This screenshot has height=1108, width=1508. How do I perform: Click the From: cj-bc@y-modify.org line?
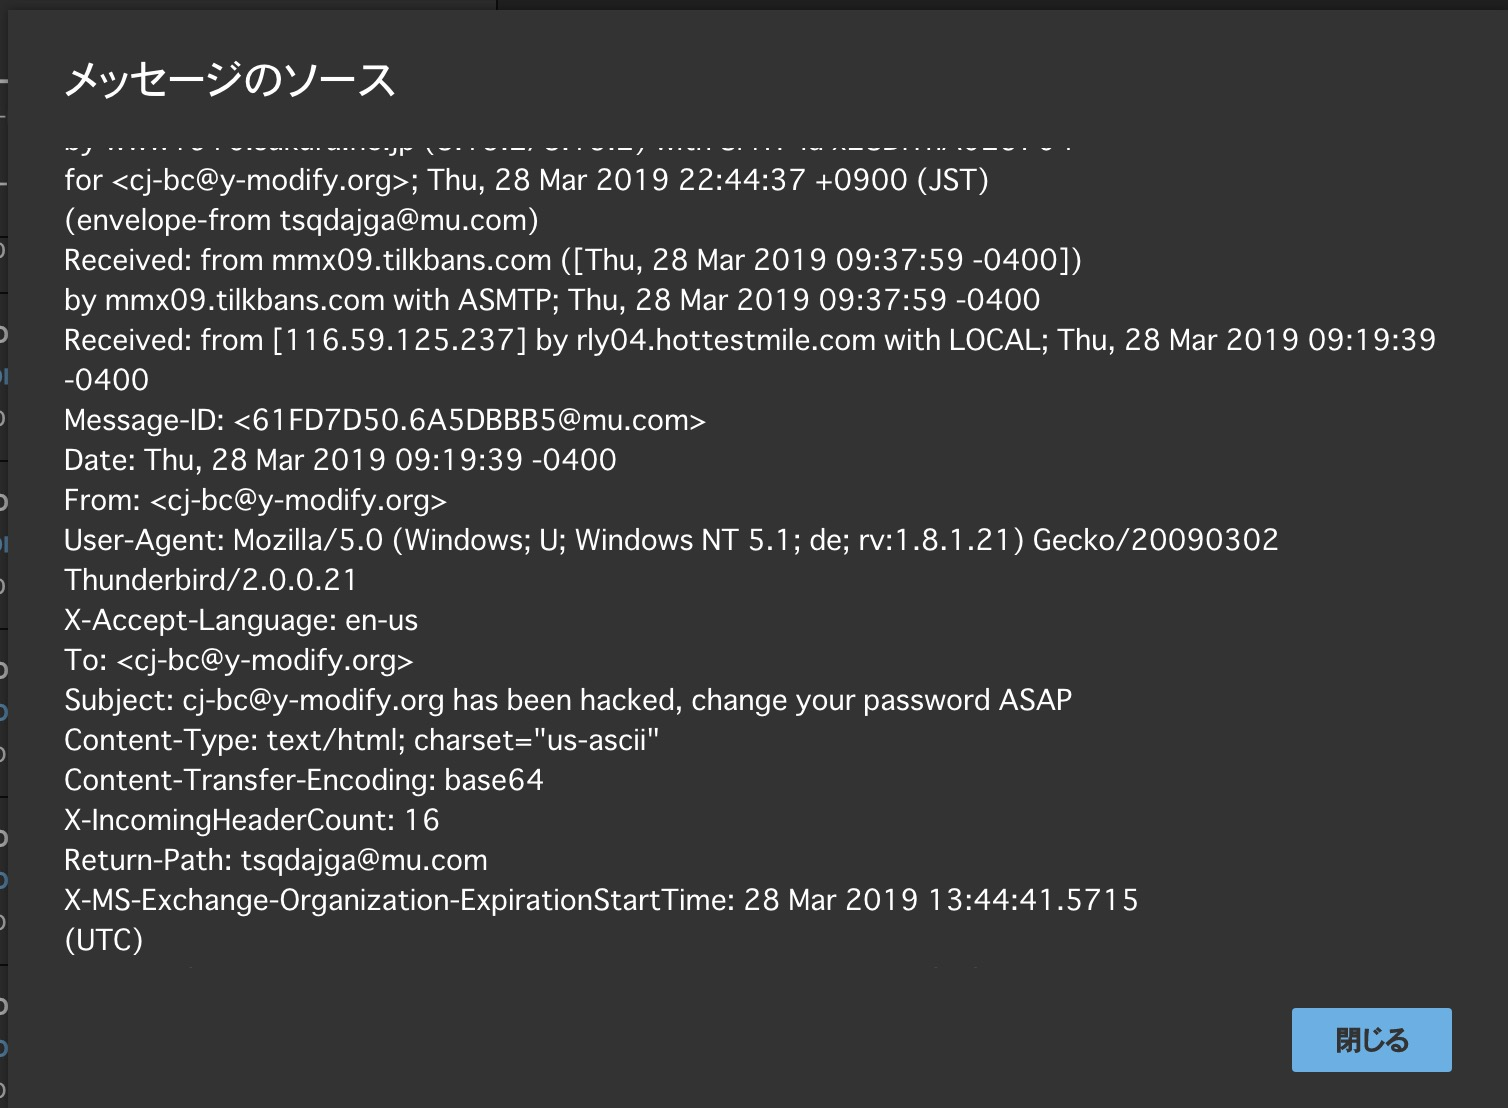[x=255, y=500]
